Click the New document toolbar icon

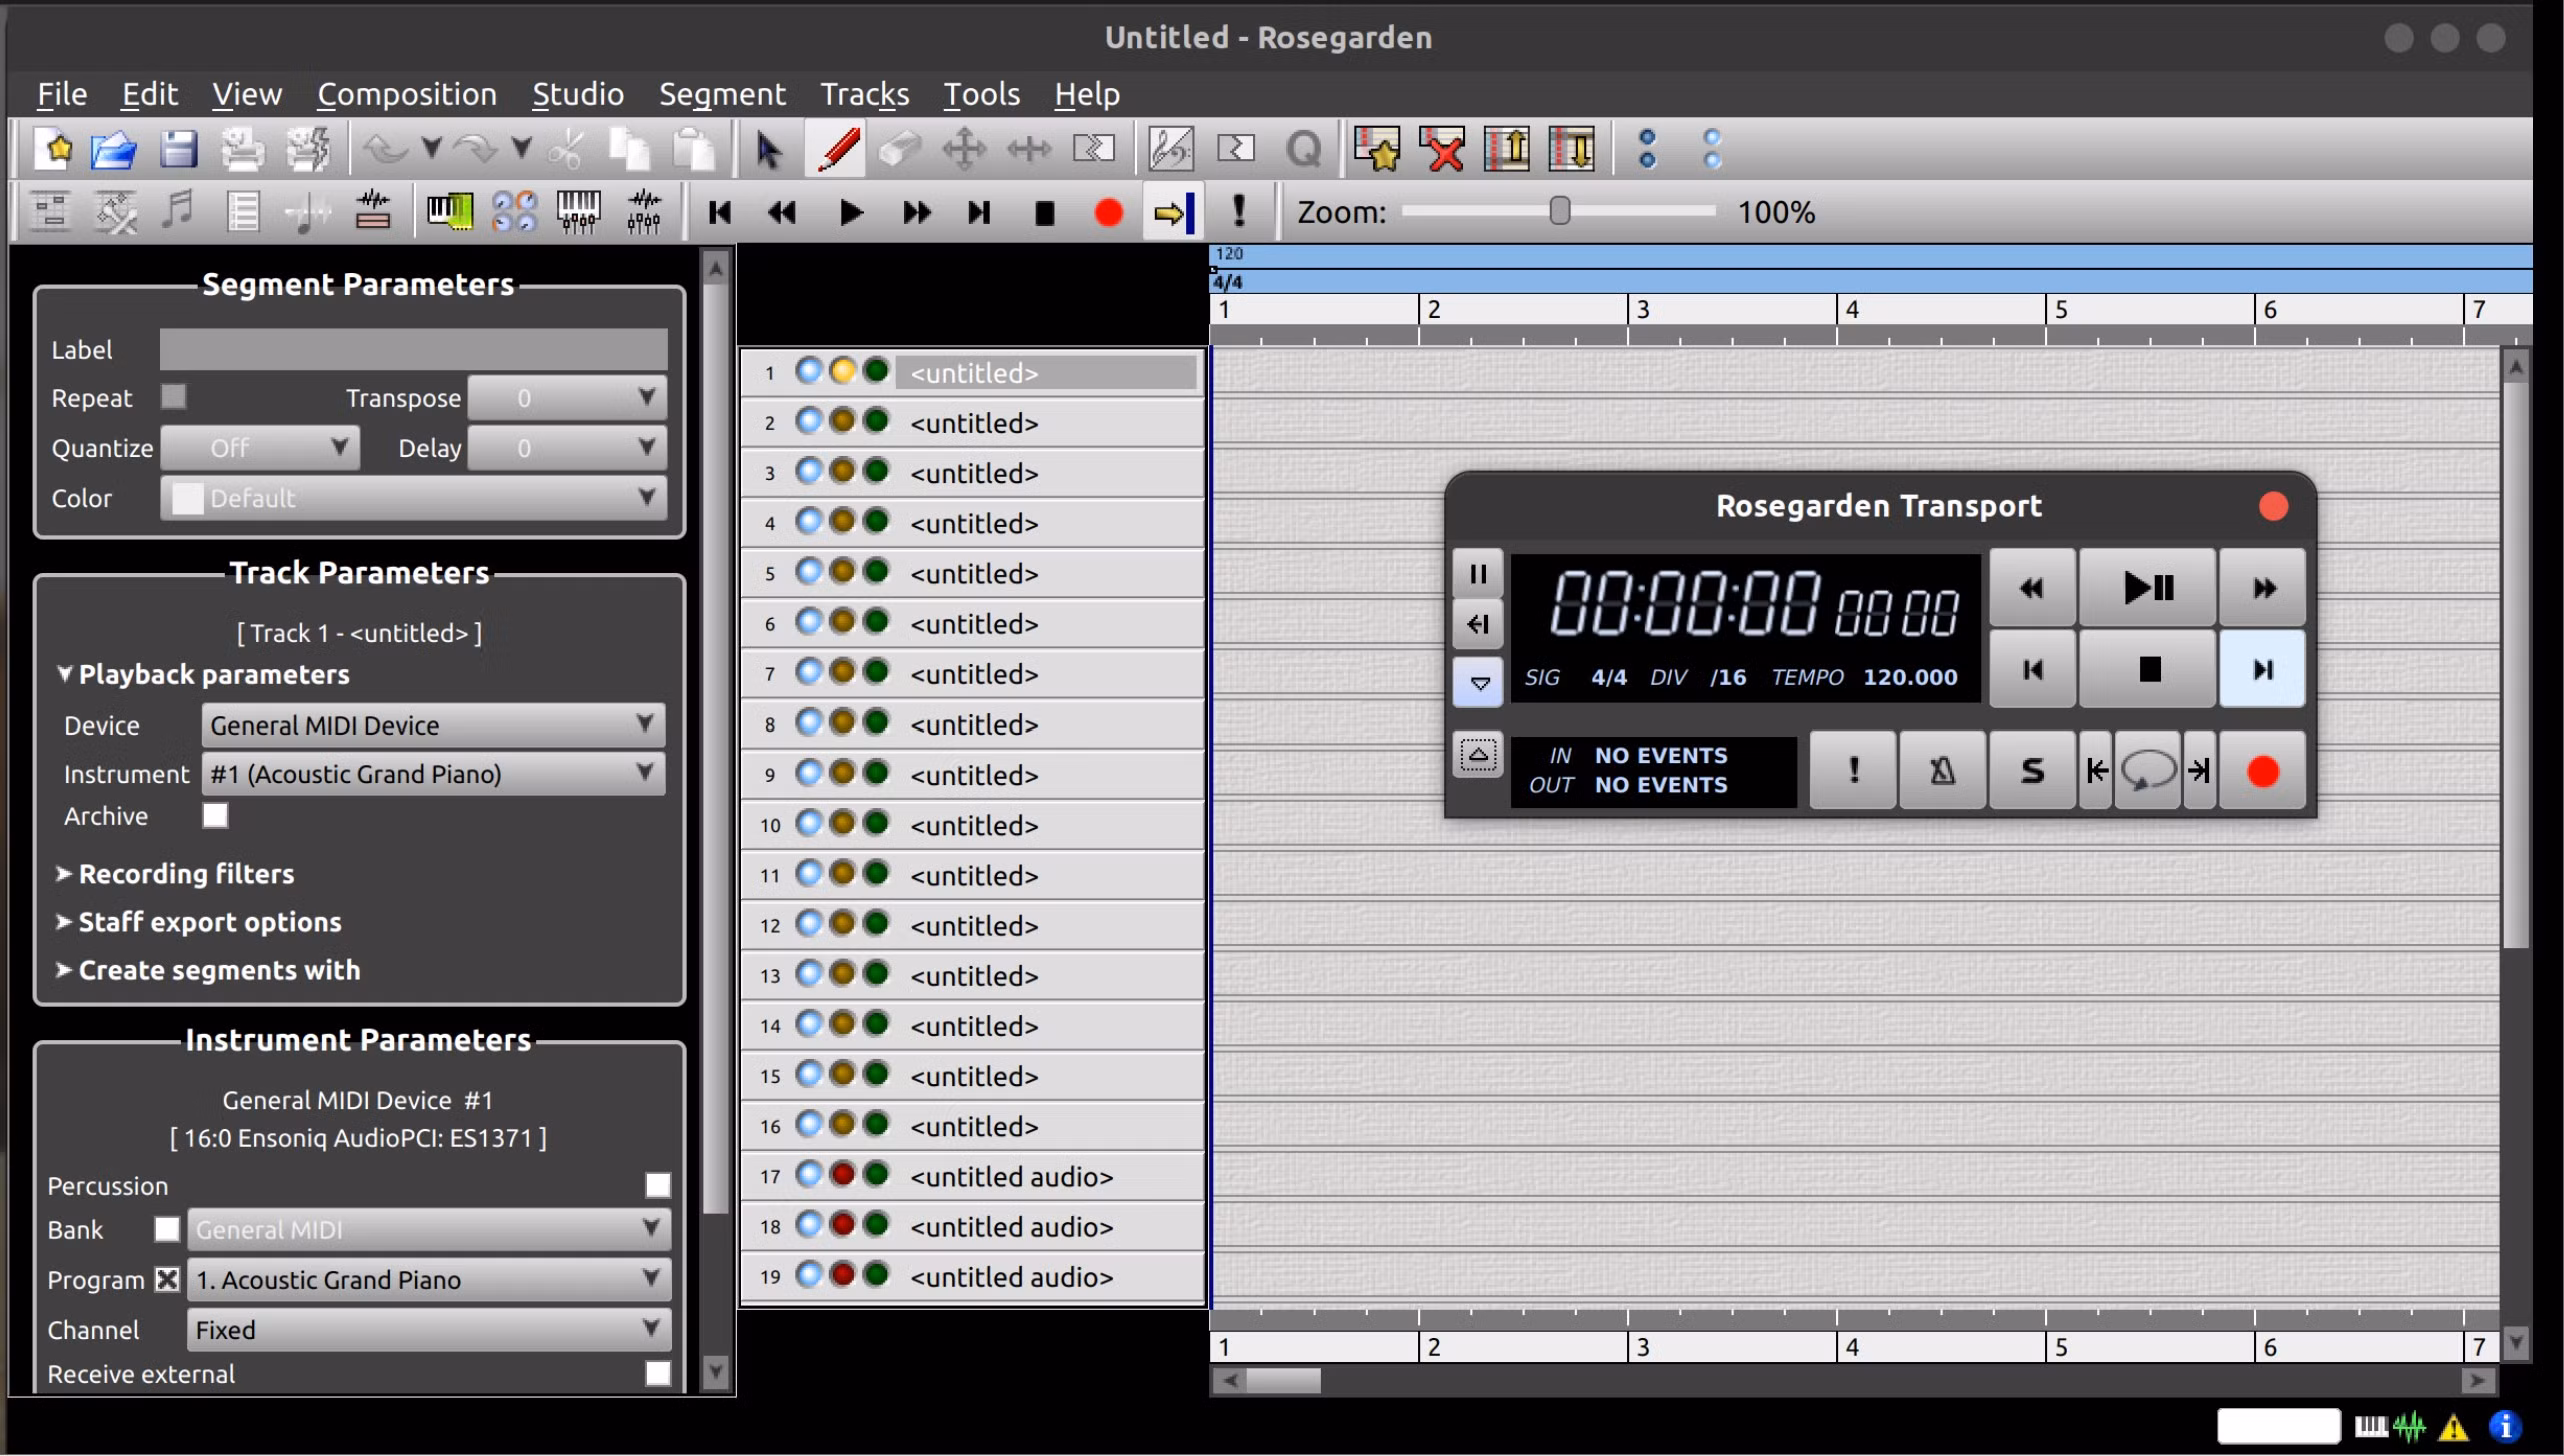coord(53,150)
